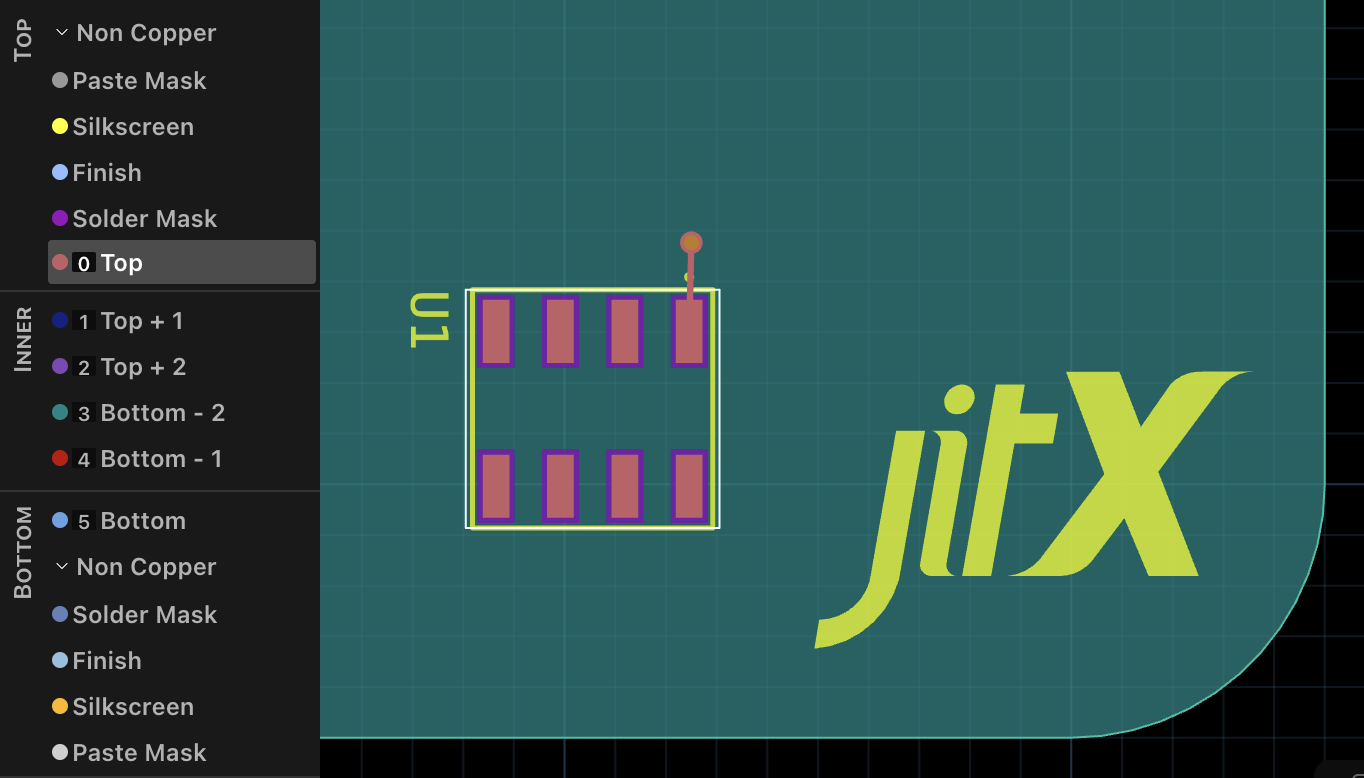Click the red dot beside Bottom - 1
The image size is (1364, 778).
pos(61,458)
